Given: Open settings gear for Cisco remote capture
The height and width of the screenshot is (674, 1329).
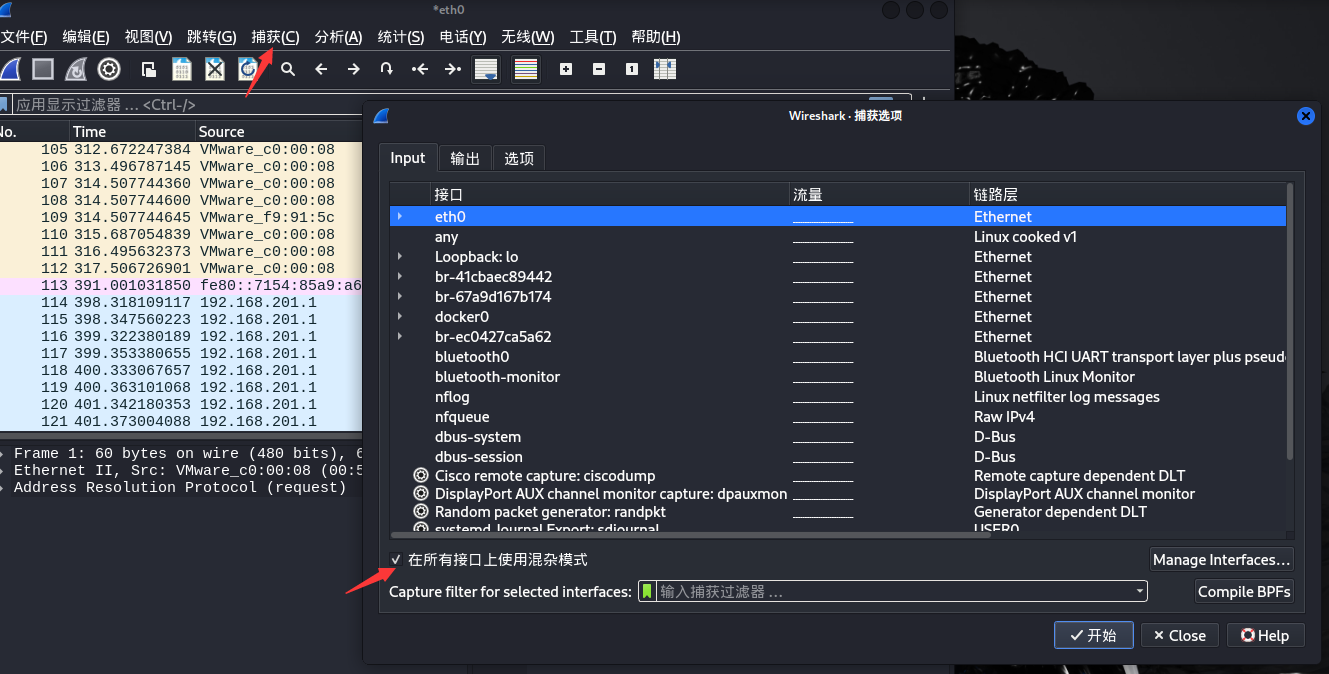Looking at the screenshot, I should 421,476.
